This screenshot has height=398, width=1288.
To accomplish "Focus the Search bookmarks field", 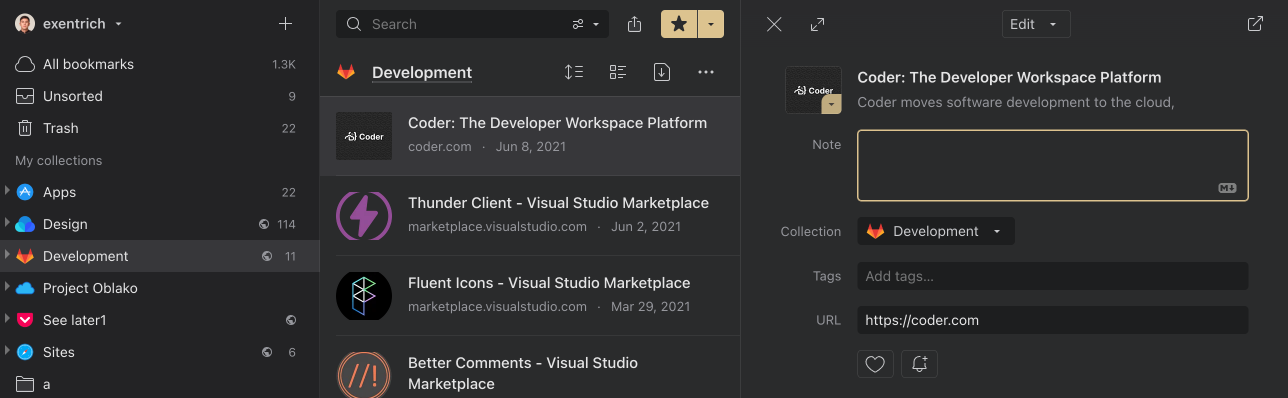I will tap(450, 24).
